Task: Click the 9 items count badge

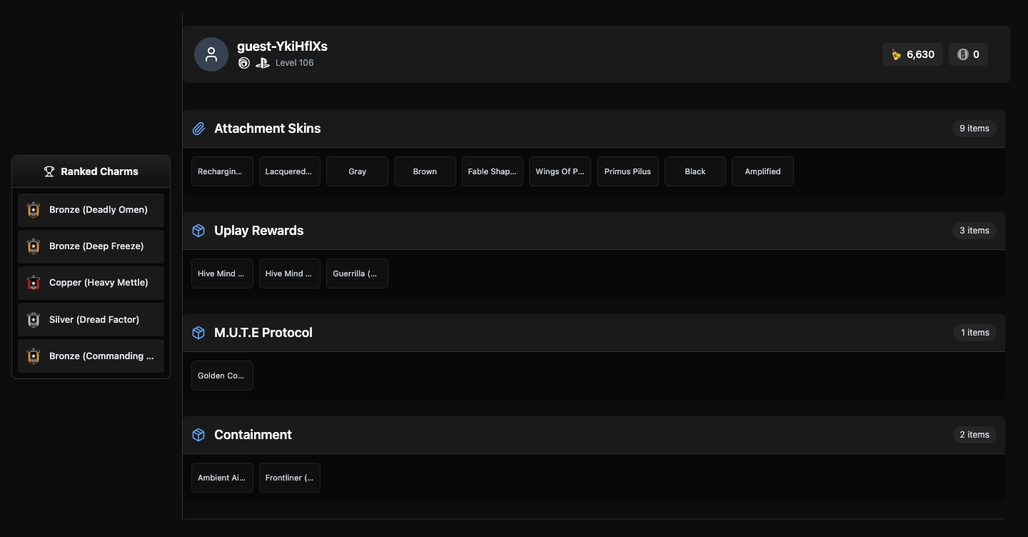Action: click(x=974, y=129)
